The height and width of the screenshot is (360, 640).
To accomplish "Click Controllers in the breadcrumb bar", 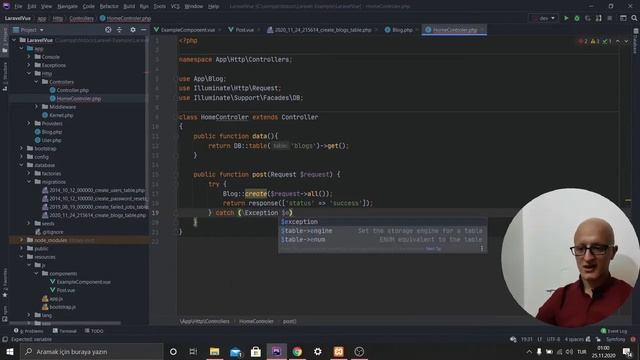I will click(x=81, y=18).
